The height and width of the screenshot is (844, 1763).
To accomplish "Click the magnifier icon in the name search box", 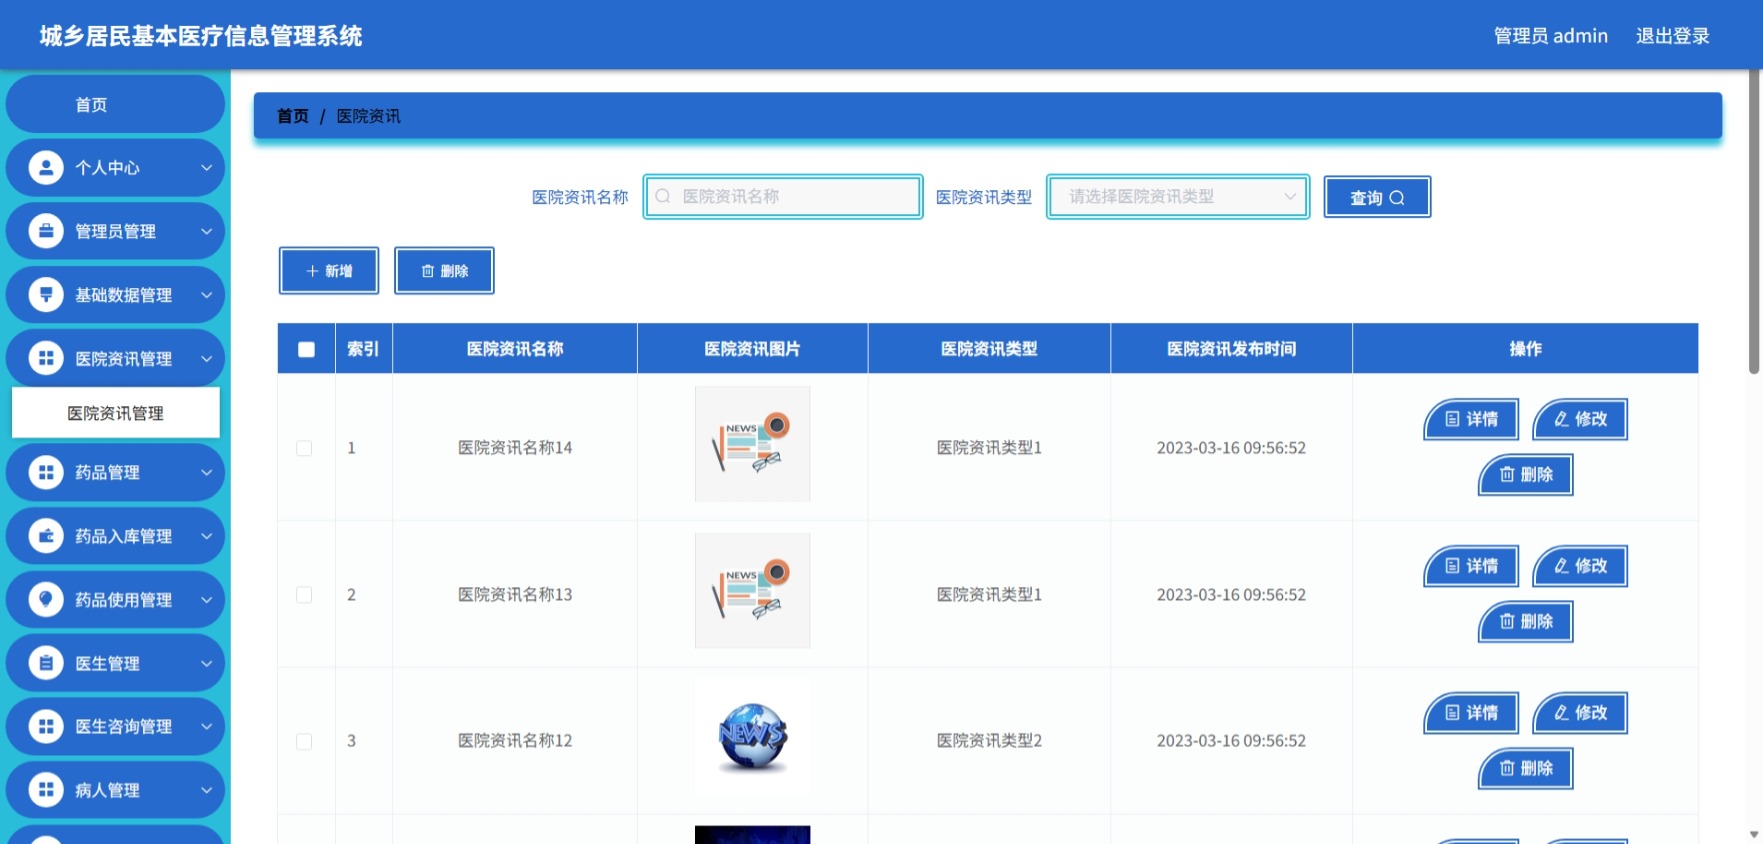I will coord(663,196).
